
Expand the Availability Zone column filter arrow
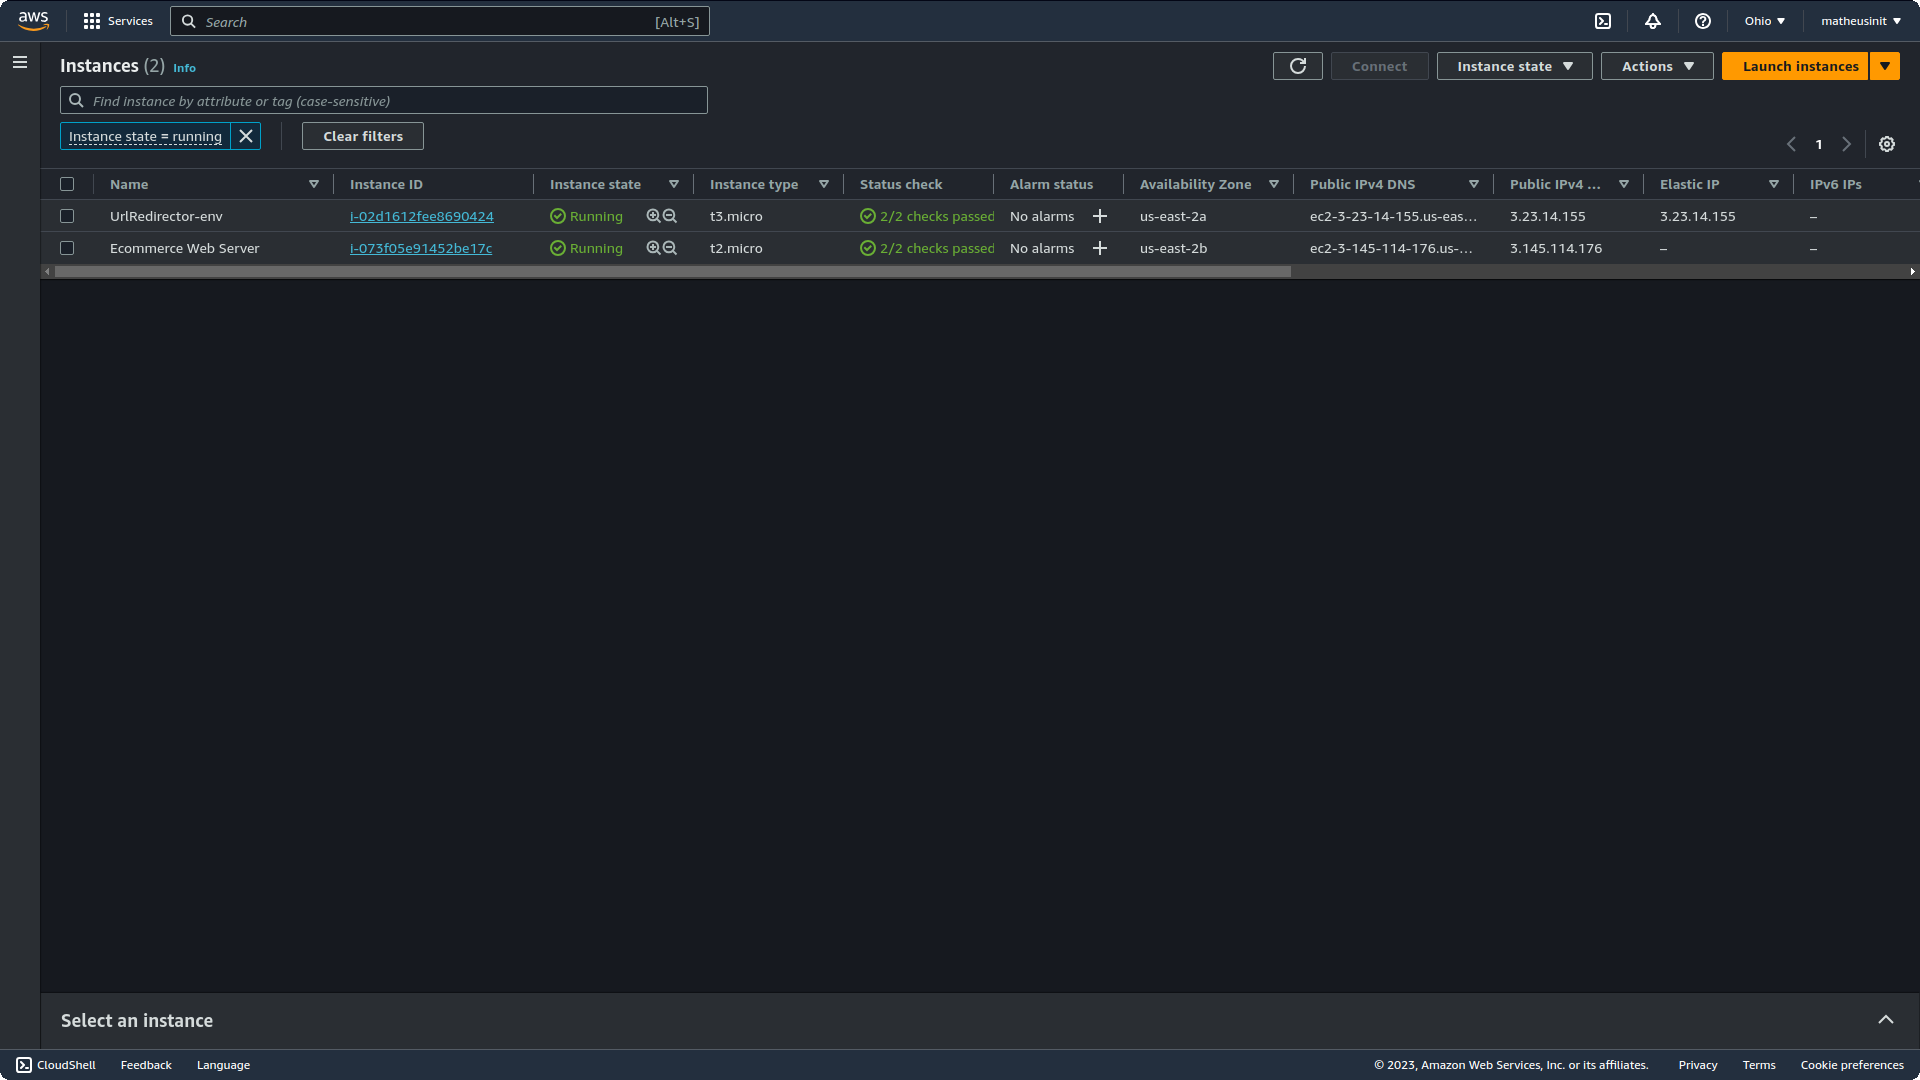[1274, 184]
